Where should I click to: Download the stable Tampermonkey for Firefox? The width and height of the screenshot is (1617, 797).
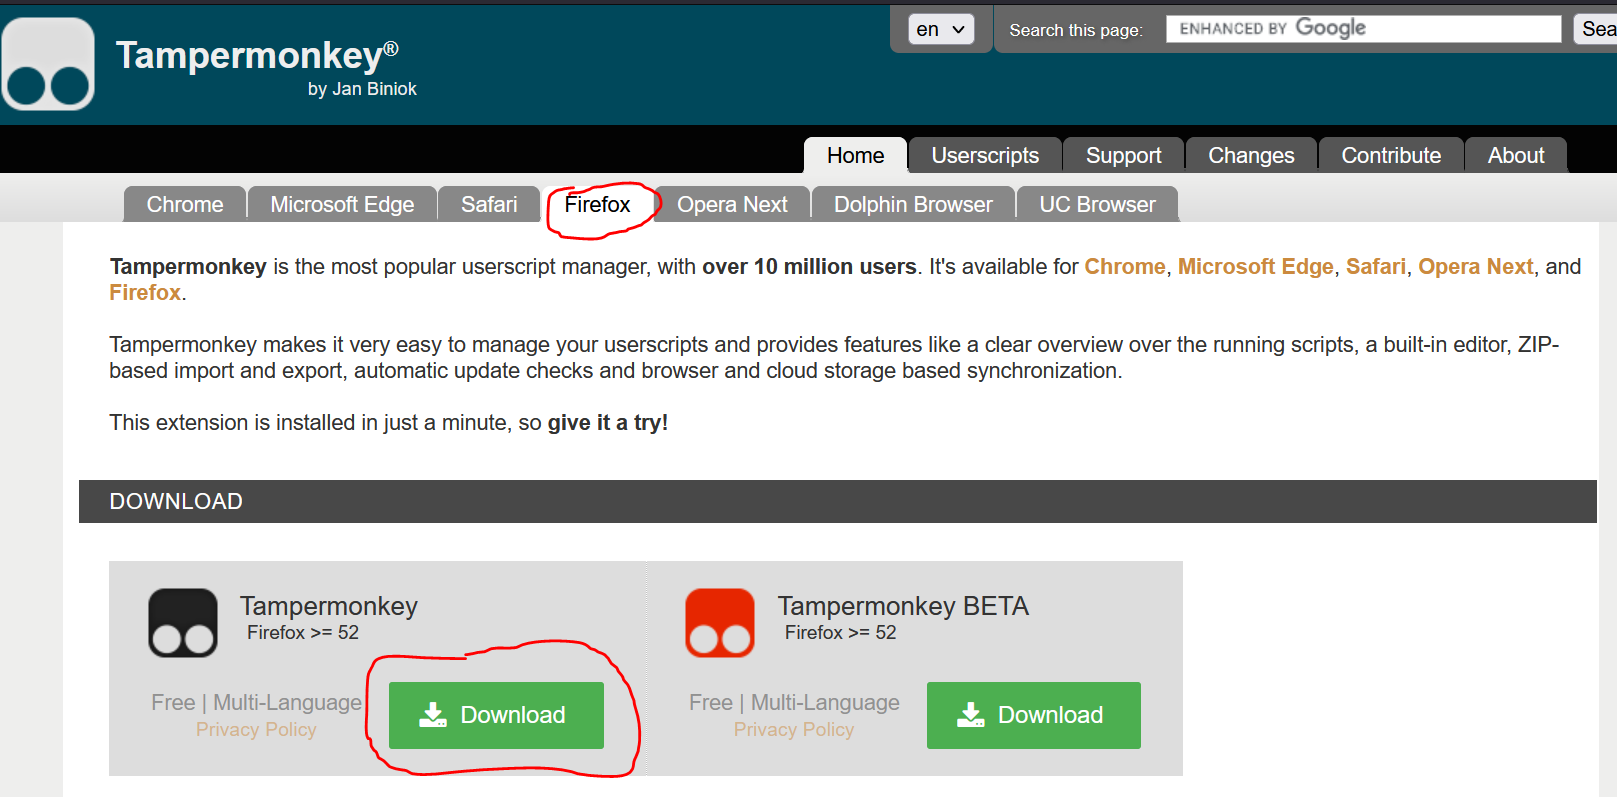coord(496,715)
